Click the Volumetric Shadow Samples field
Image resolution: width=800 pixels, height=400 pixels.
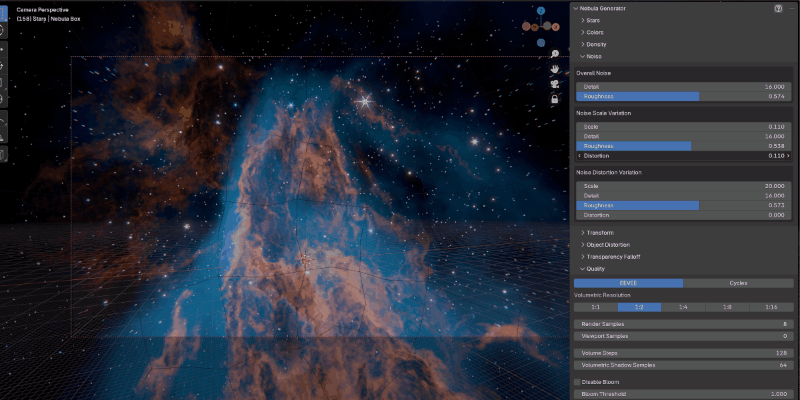pyautogui.click(x=684, y=365)
